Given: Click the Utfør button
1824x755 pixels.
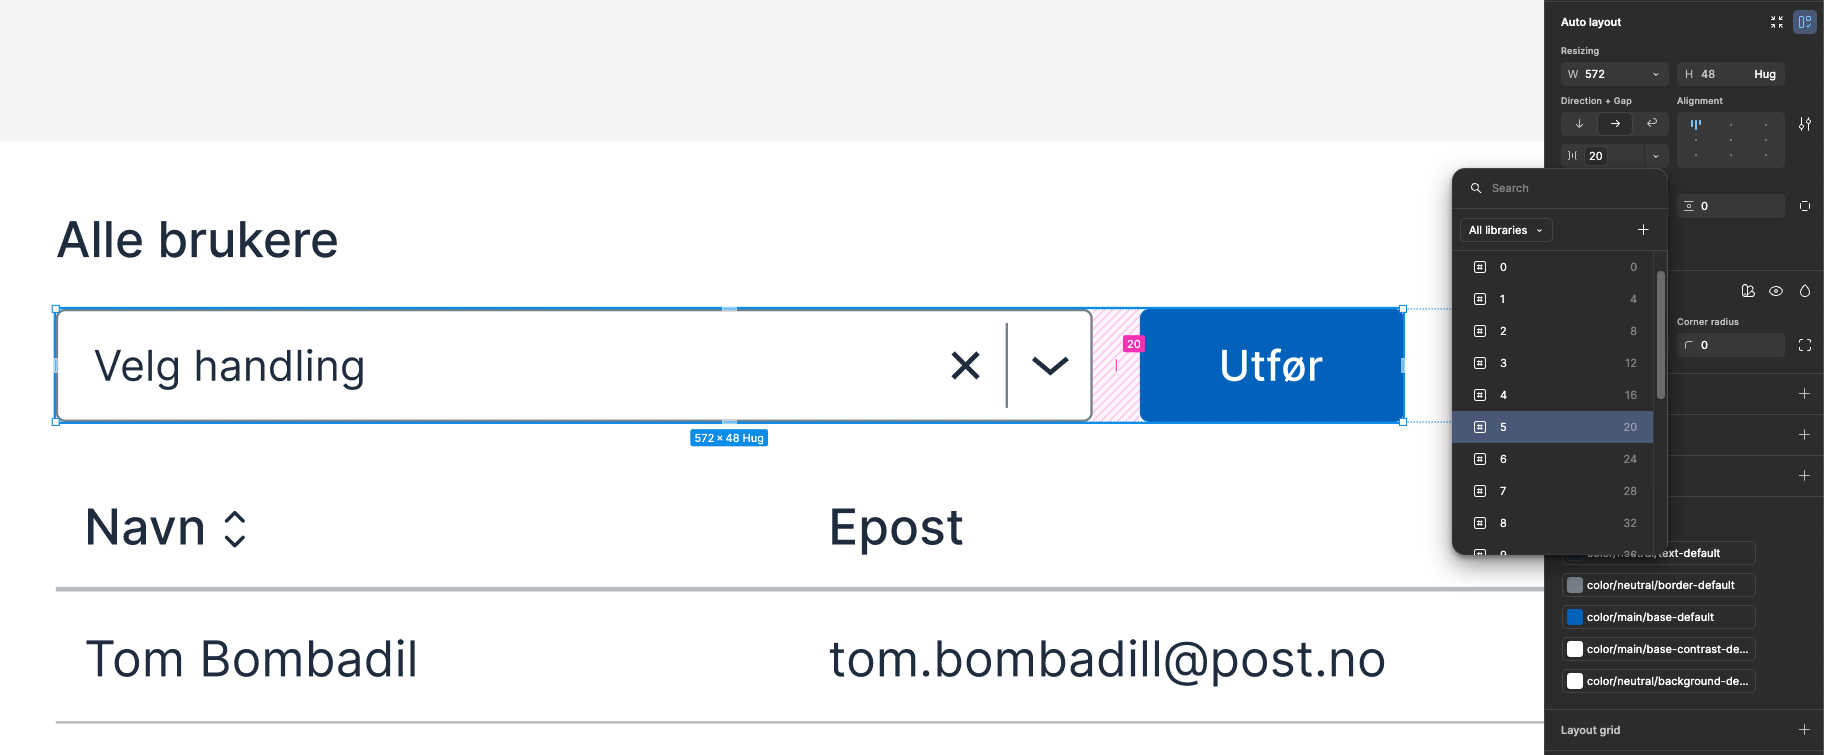Looking at the screenshot, I should 1271,366.
